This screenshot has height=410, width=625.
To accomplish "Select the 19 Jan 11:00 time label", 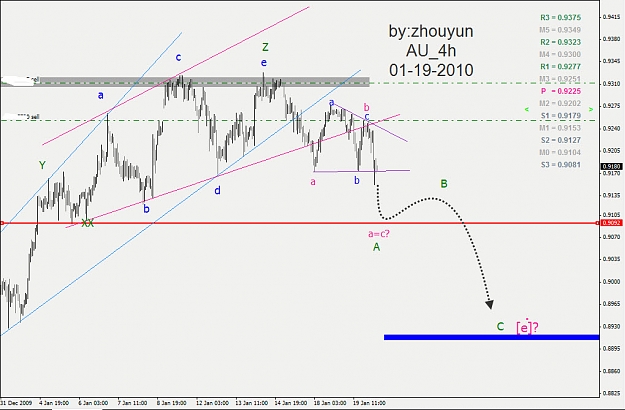I will click(x=369, y=403).
